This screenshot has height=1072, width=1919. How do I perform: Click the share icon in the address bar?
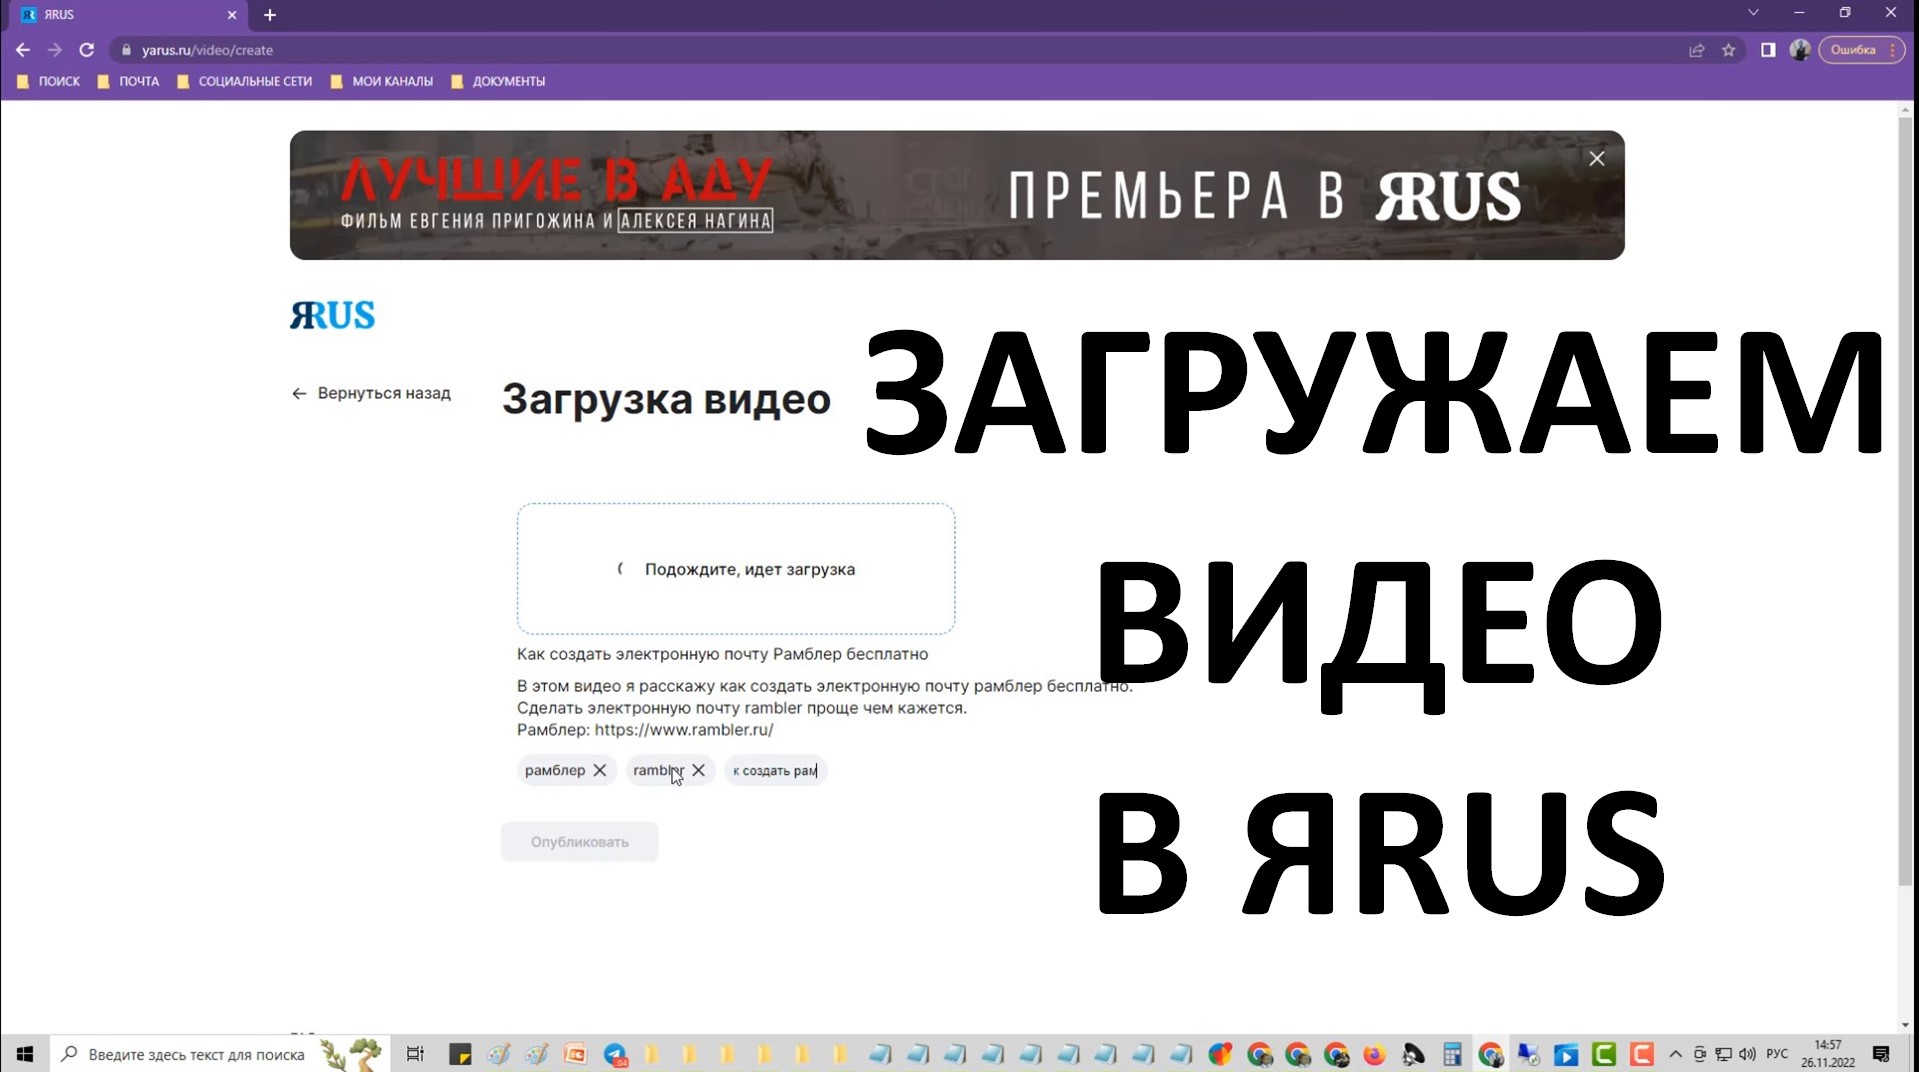[x=1695, y=49]
